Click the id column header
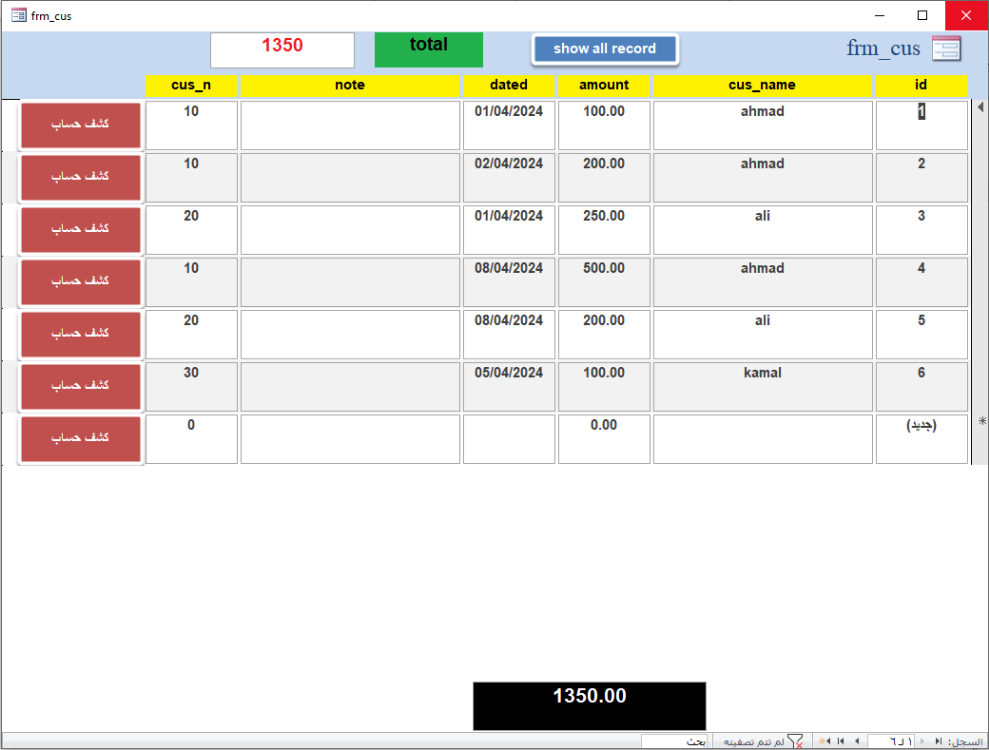The image size is (989, 750). pos(922,86)
